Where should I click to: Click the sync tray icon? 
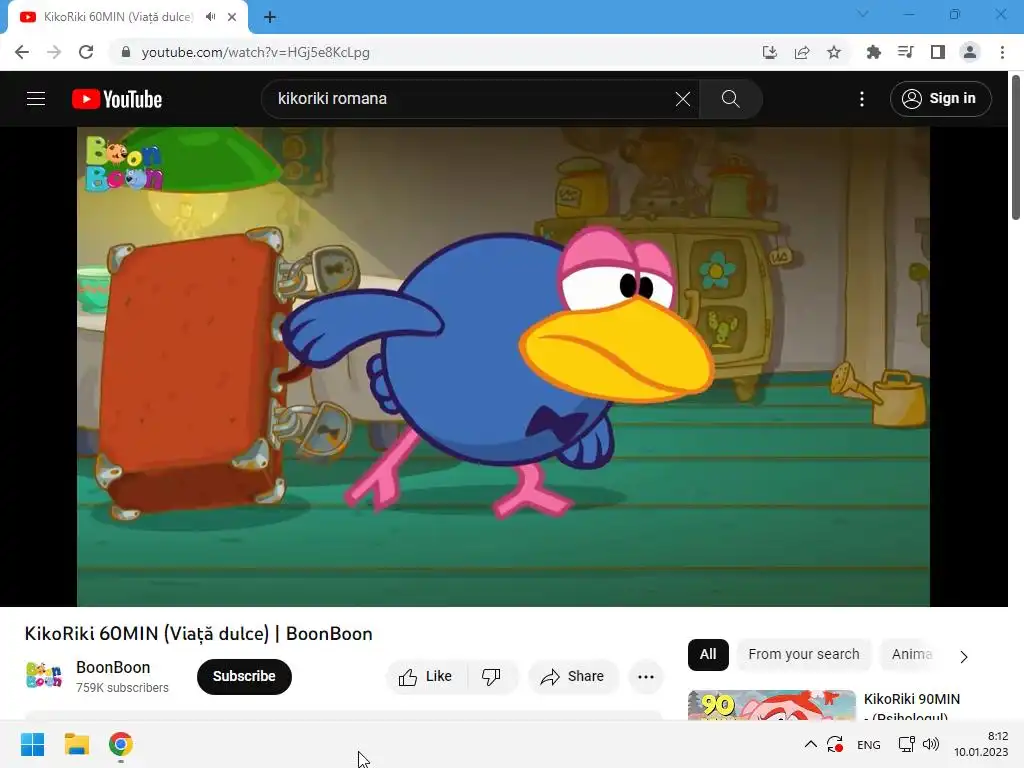[835, 744]
